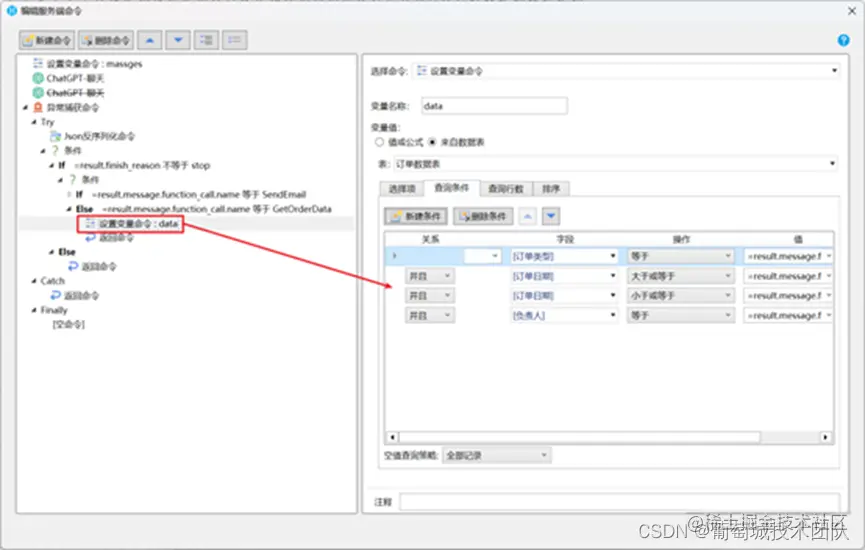
Task: Switch to the 查询行数 tab
Action: click(506, 189)
